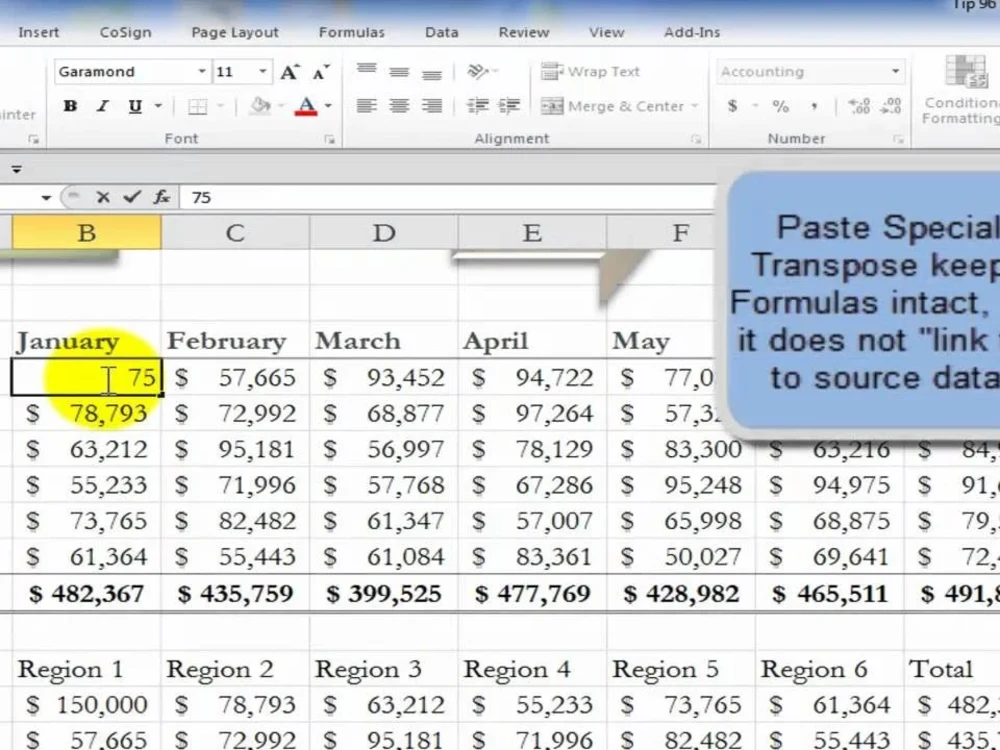Select Top Align icon
The image size is (1000, 750).
[367, 70]
